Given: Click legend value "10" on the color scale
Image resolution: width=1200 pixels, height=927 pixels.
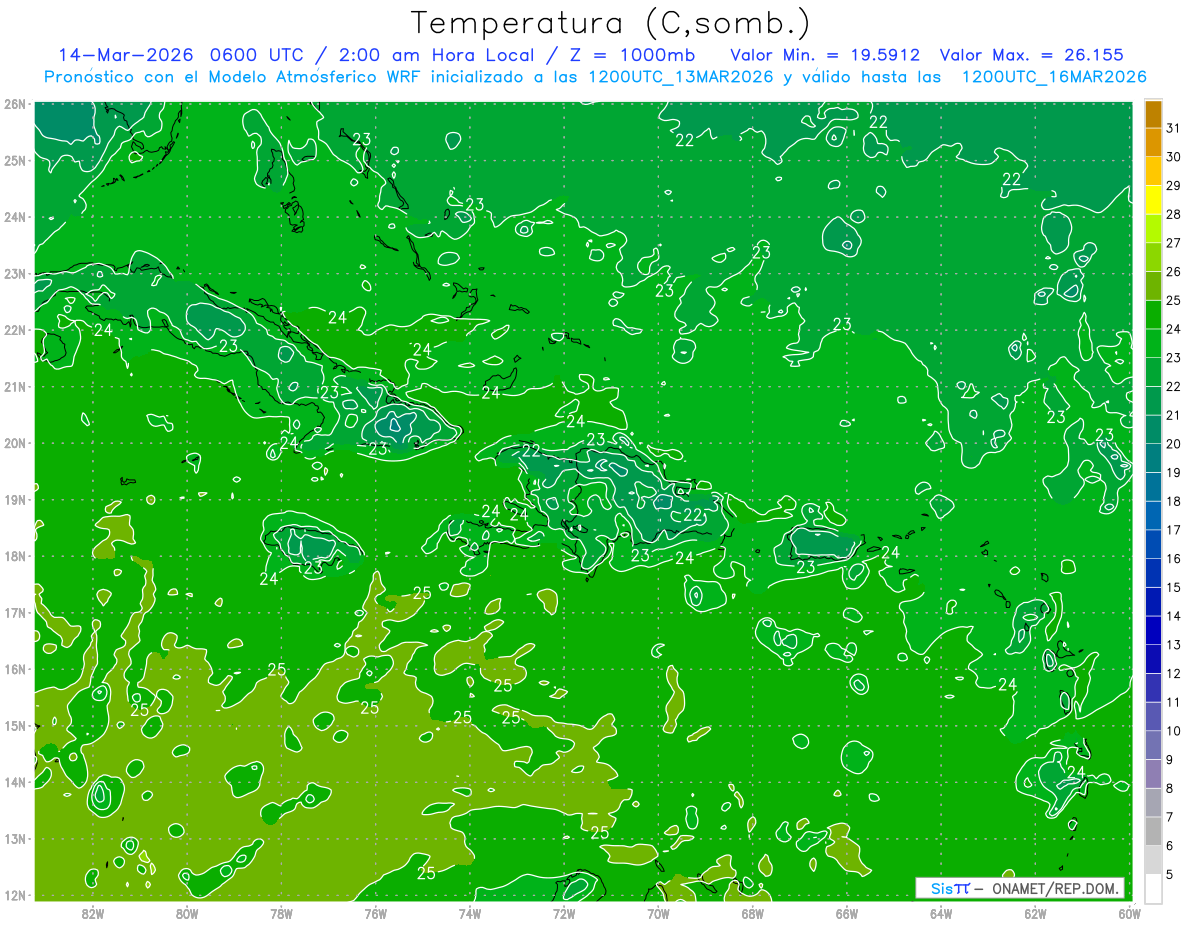Looking at the screenshot, I should coord(1173,731).
